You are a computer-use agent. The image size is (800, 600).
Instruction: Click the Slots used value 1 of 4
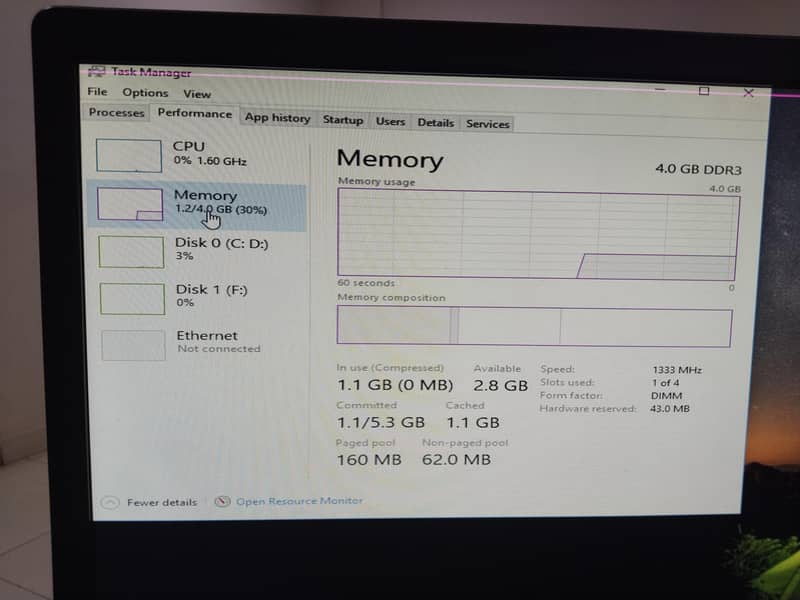[665, 383]
